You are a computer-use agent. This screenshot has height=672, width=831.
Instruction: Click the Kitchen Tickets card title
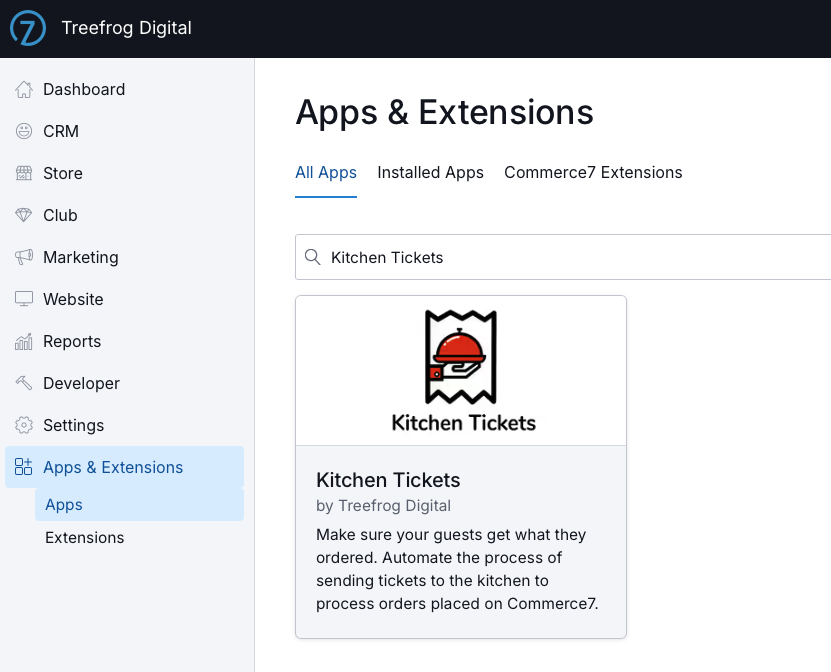[388, 480]
